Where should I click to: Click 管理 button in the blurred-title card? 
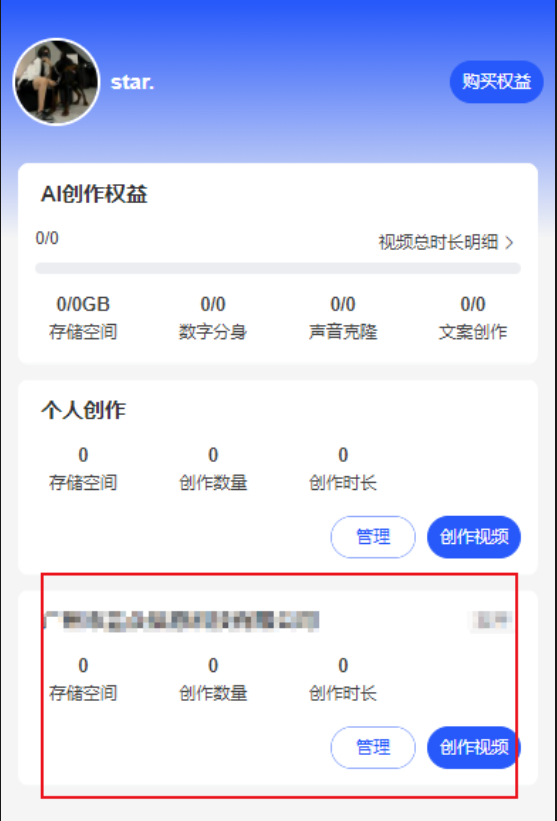(373, 747)
